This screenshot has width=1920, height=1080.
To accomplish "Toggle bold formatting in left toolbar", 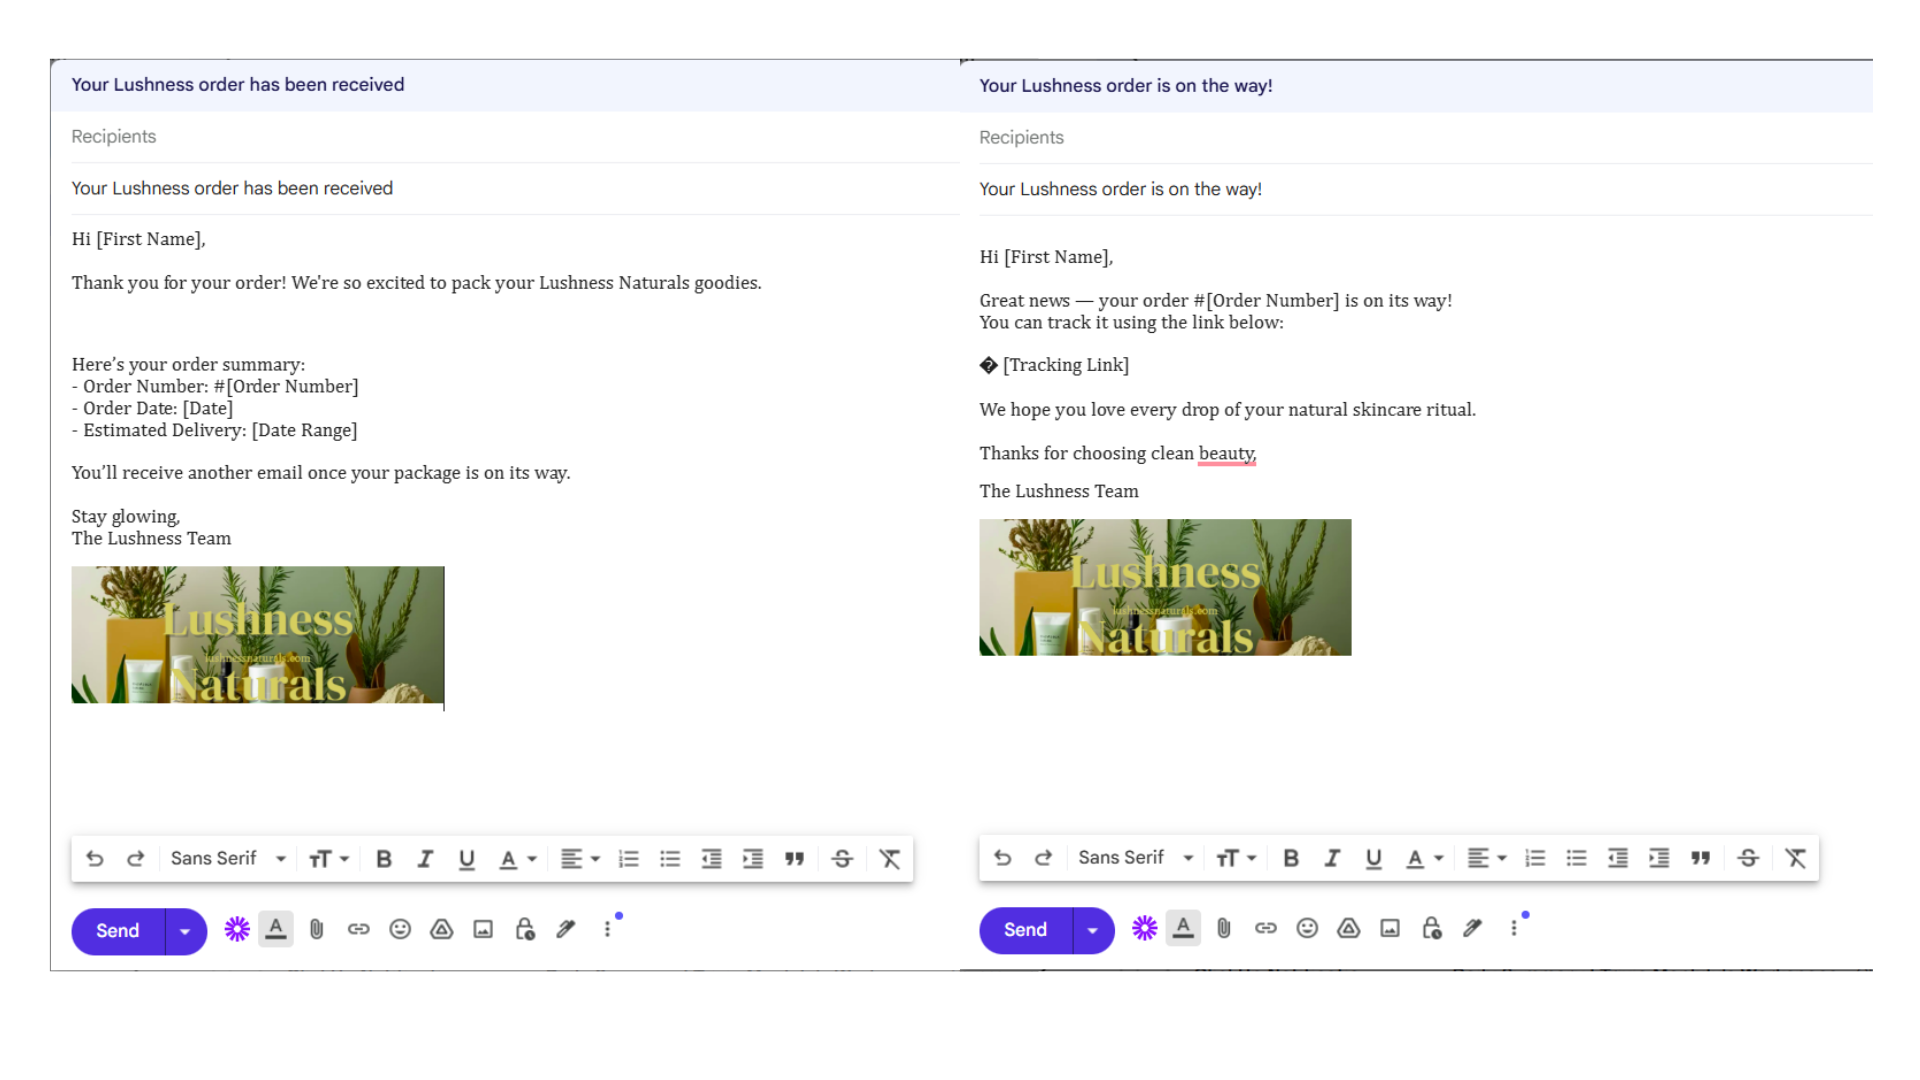I will coord(384,859).
